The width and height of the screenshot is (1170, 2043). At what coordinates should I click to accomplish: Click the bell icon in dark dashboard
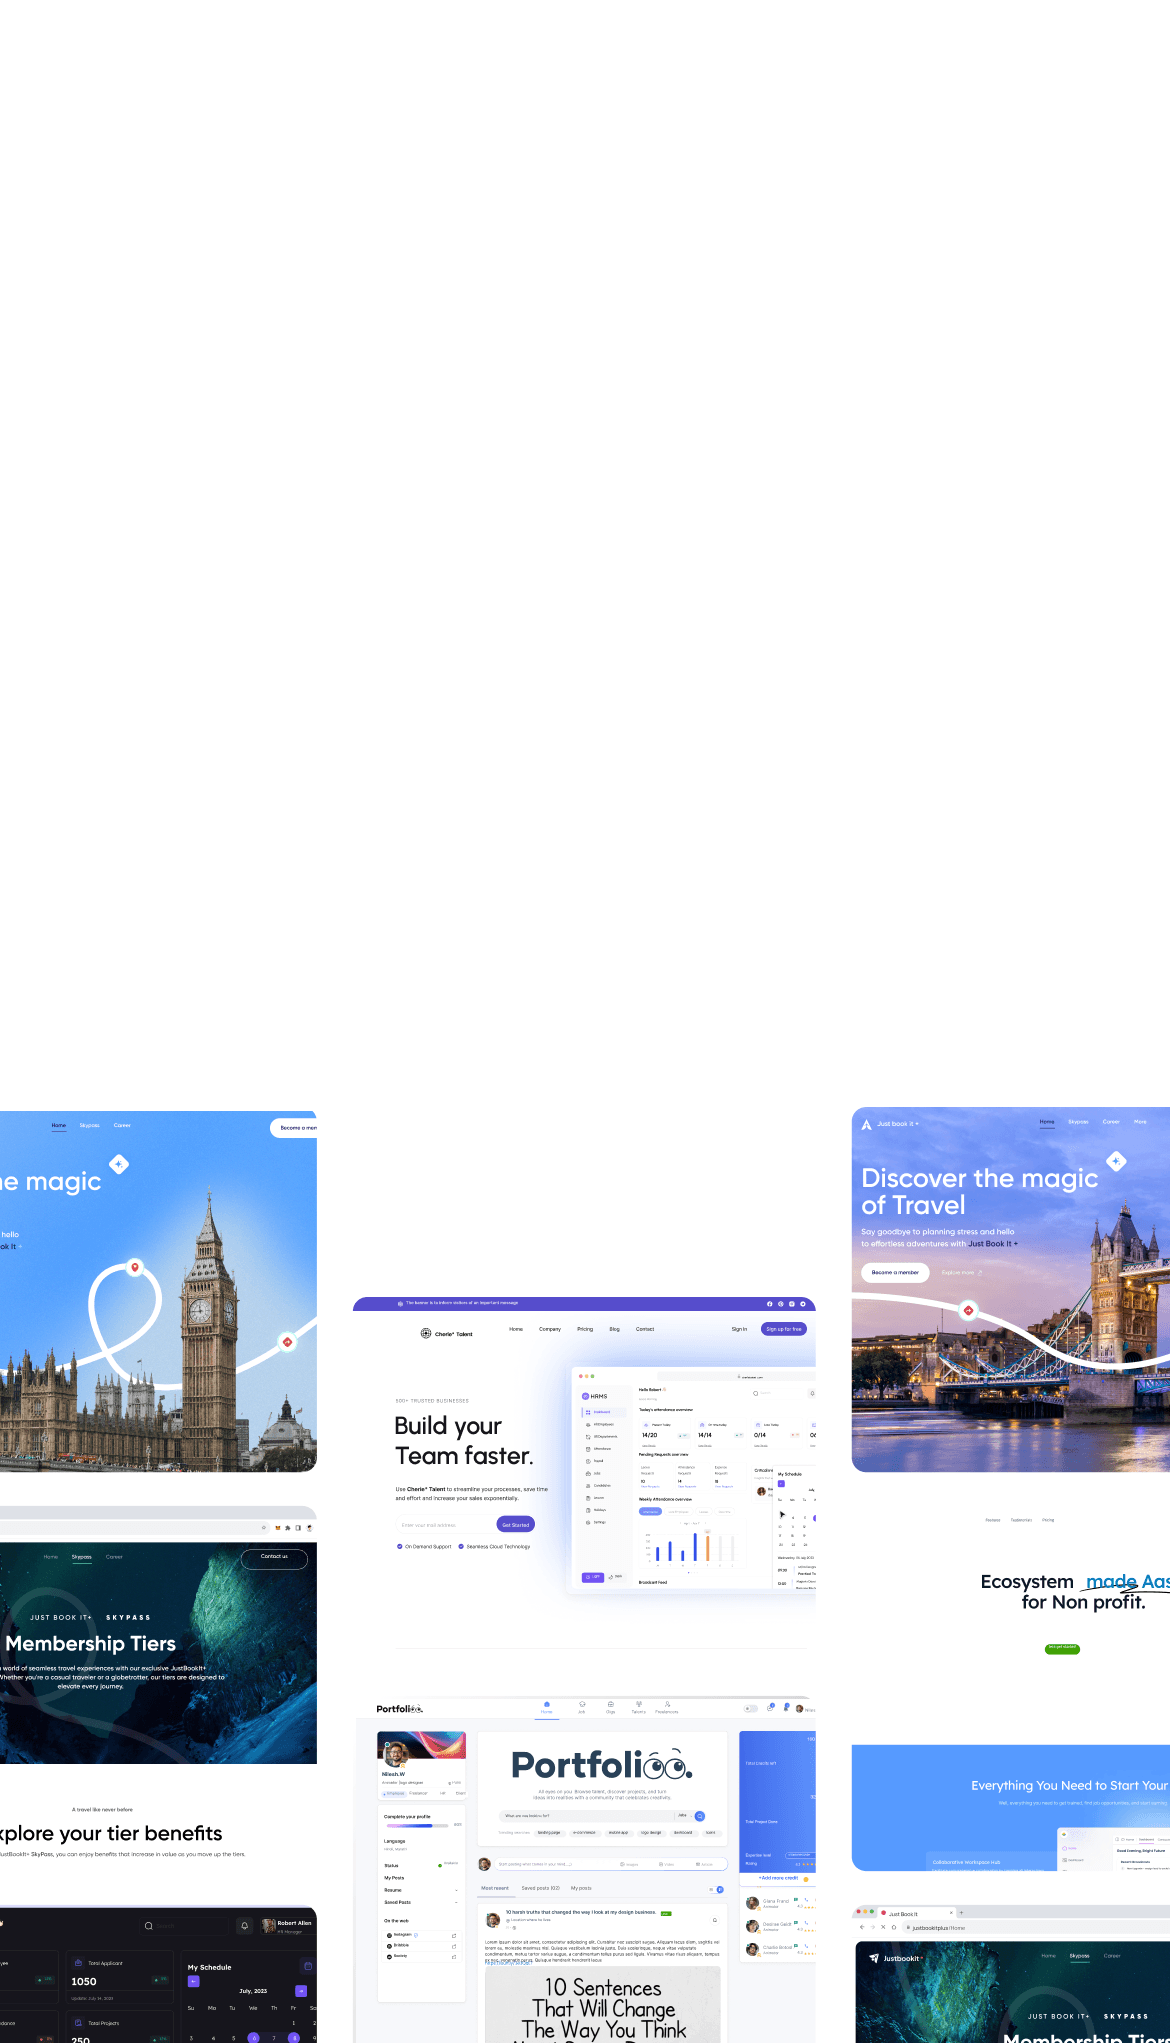(x=244, y=1926)
